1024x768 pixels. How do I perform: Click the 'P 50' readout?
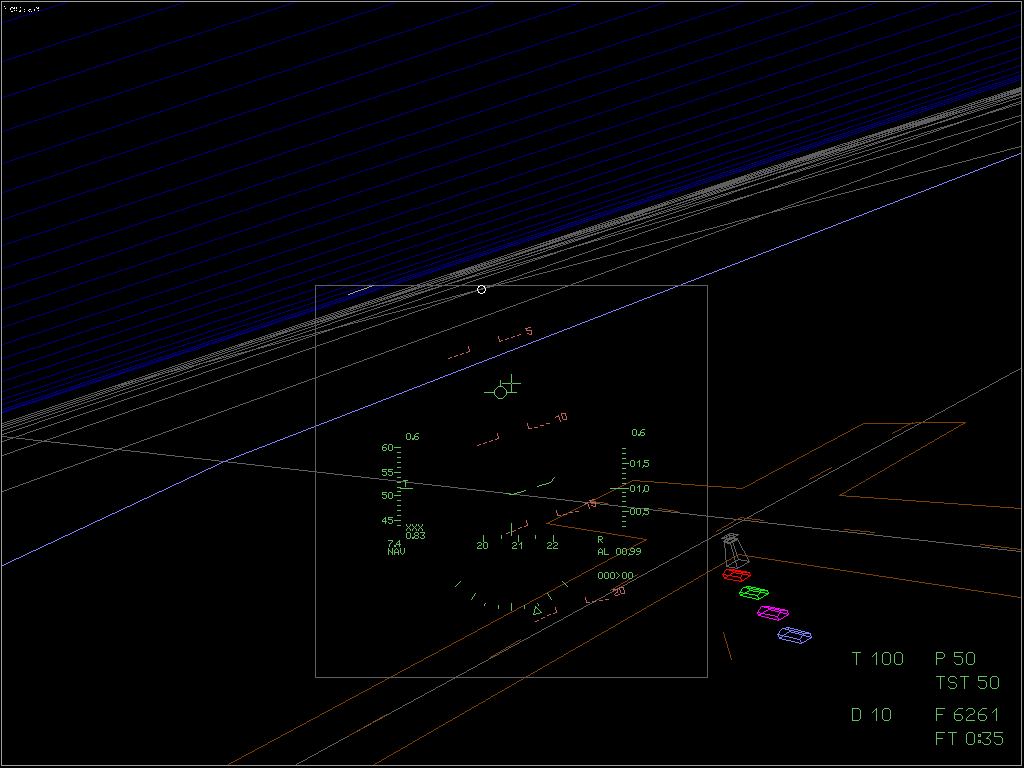[955, 658]
